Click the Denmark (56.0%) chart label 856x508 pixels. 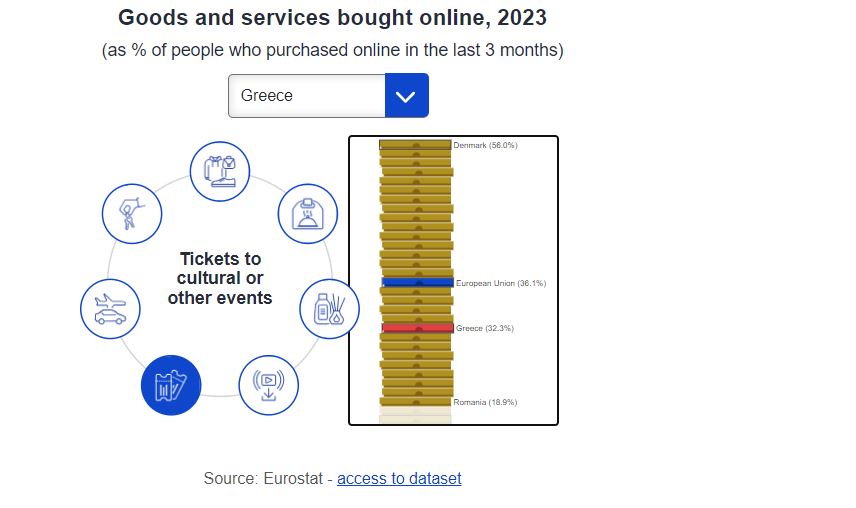point(485,145)
